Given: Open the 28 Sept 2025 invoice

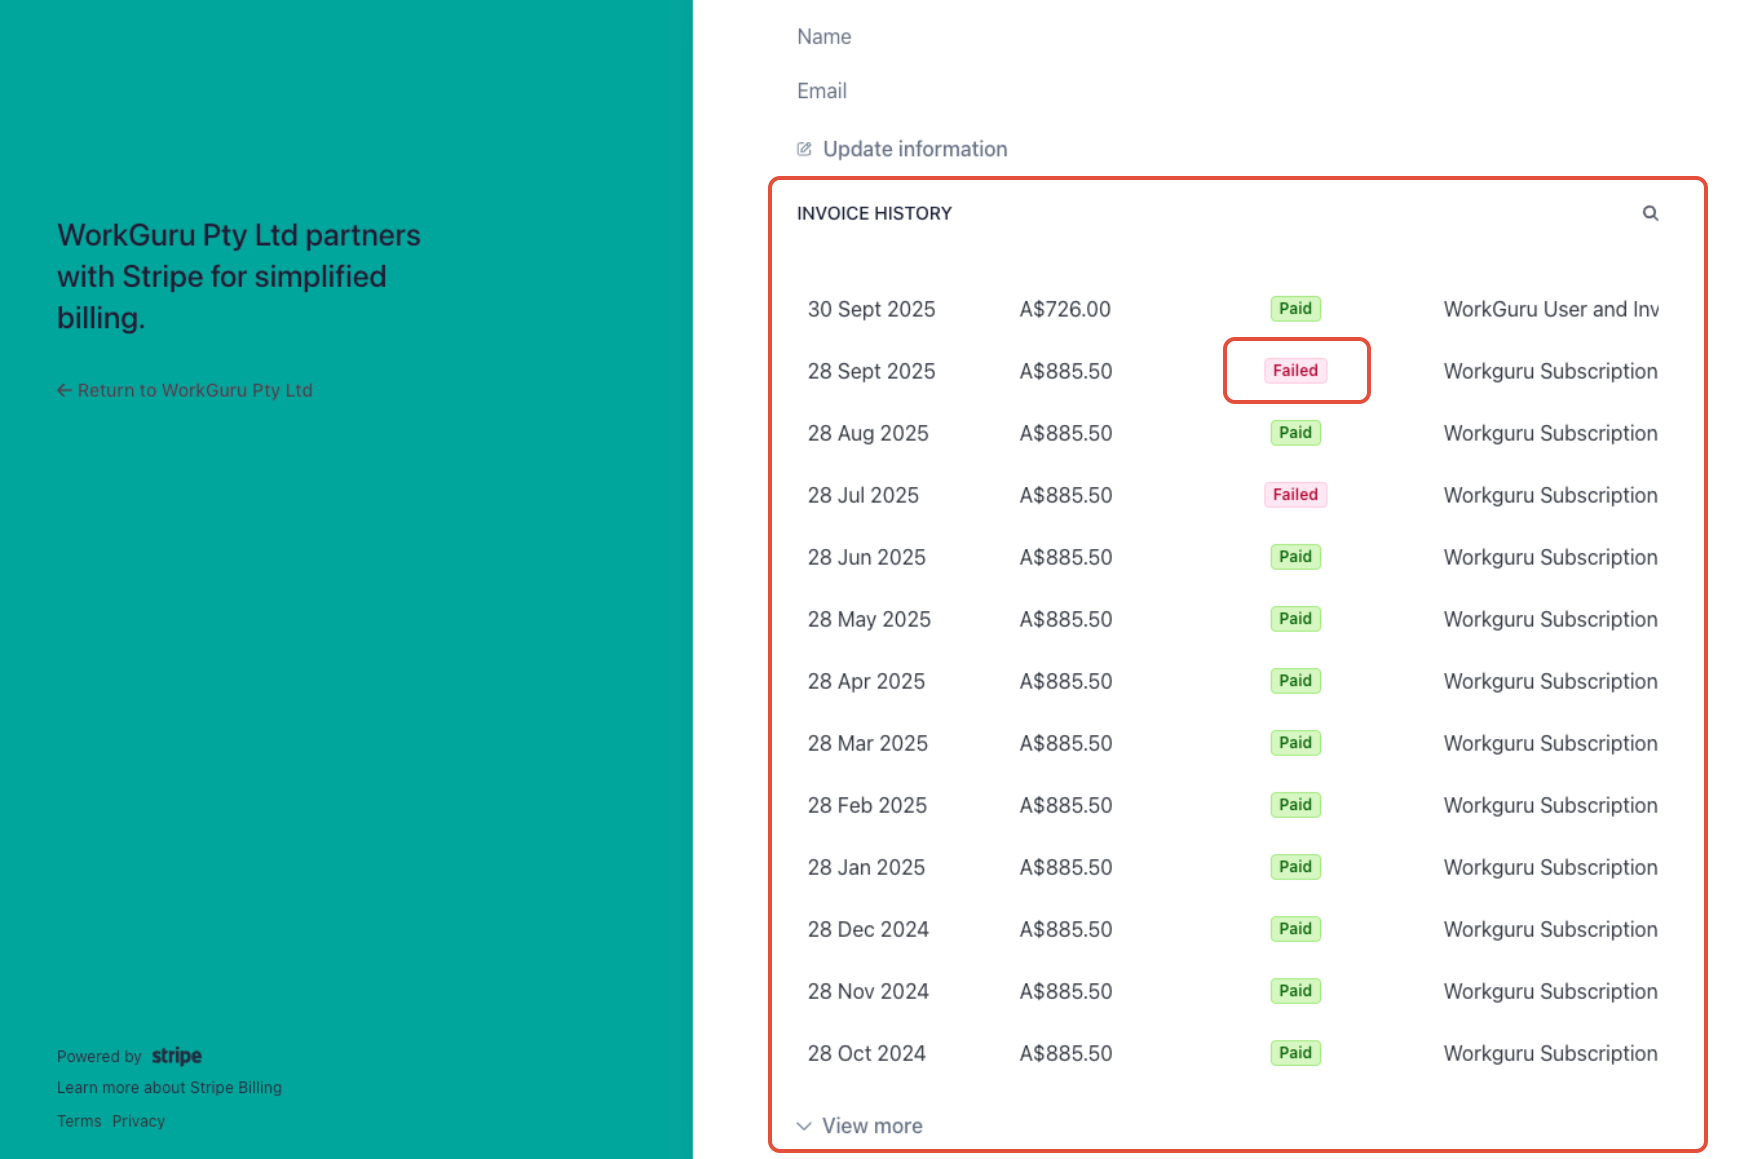Looking at the screenshot, I should (x=1233, y=371).
